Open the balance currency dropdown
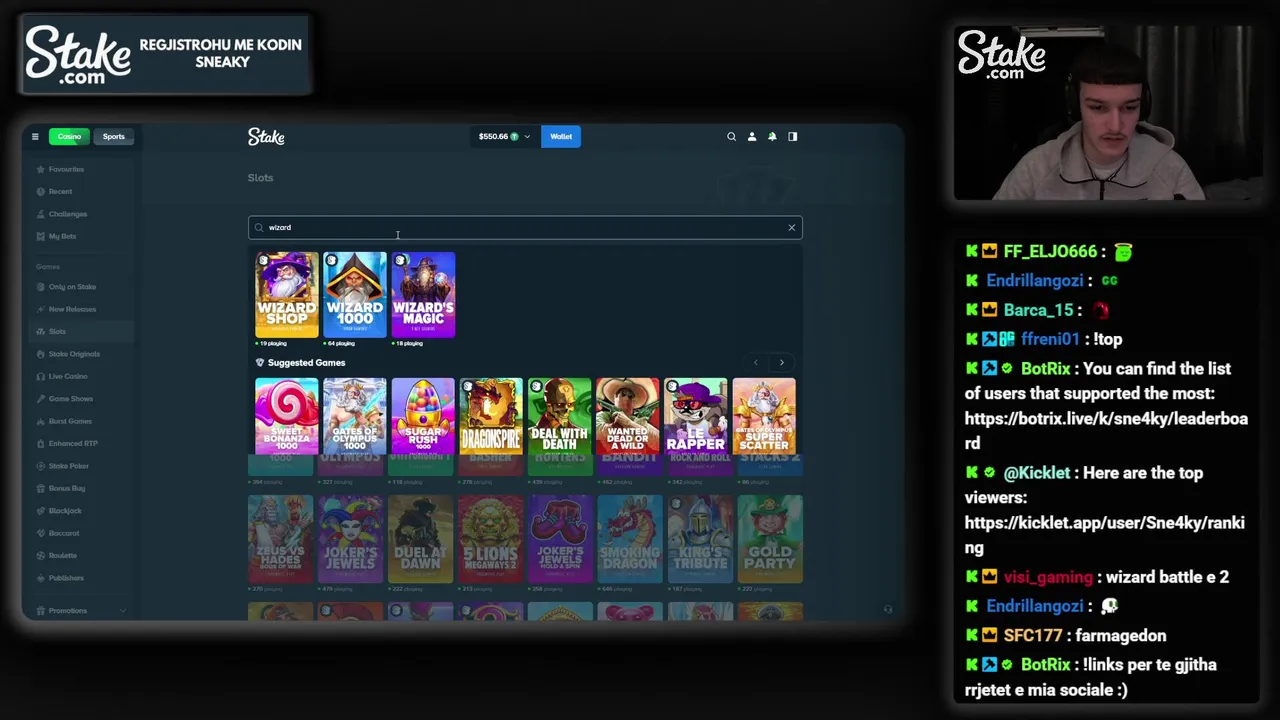Viewport: 1280px width, 720px height. click(504, 137)
